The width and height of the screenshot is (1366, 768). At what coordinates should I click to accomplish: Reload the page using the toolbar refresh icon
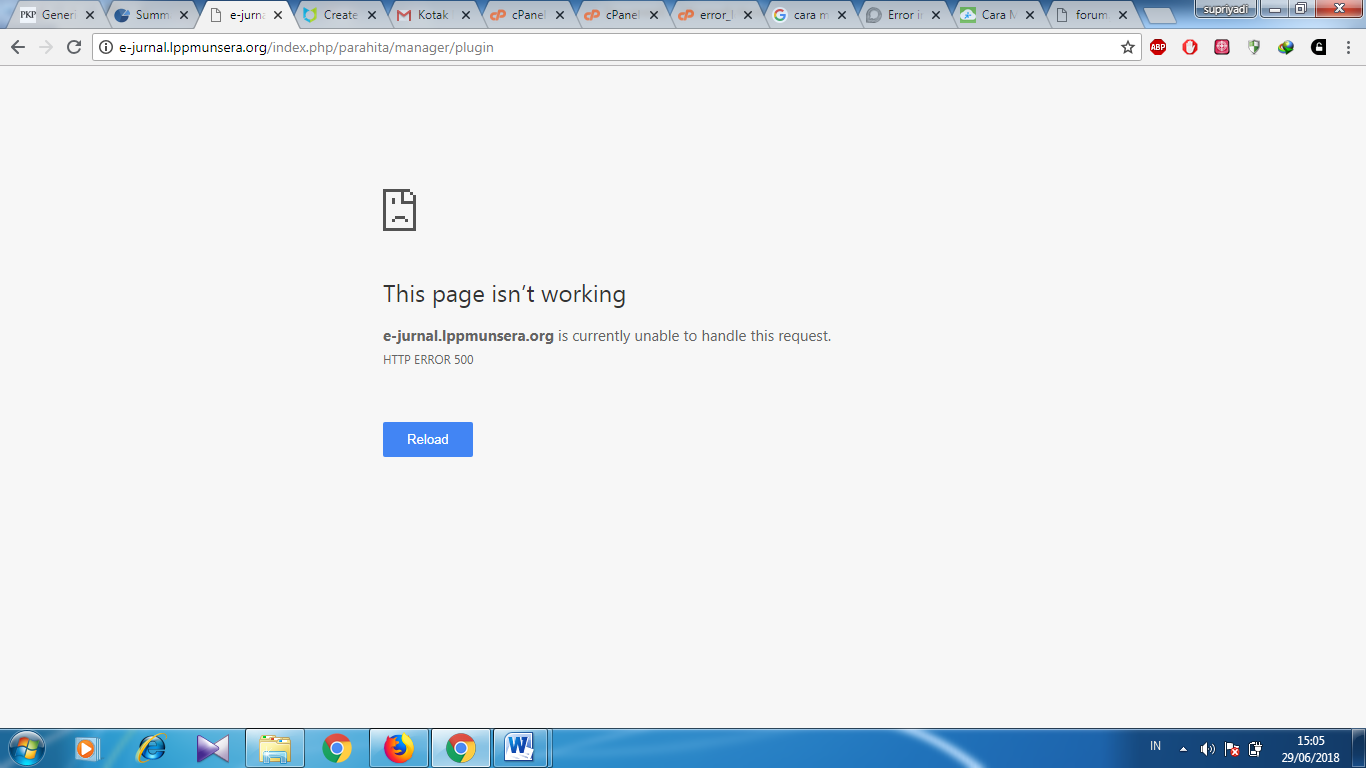[x=73, y=47]
